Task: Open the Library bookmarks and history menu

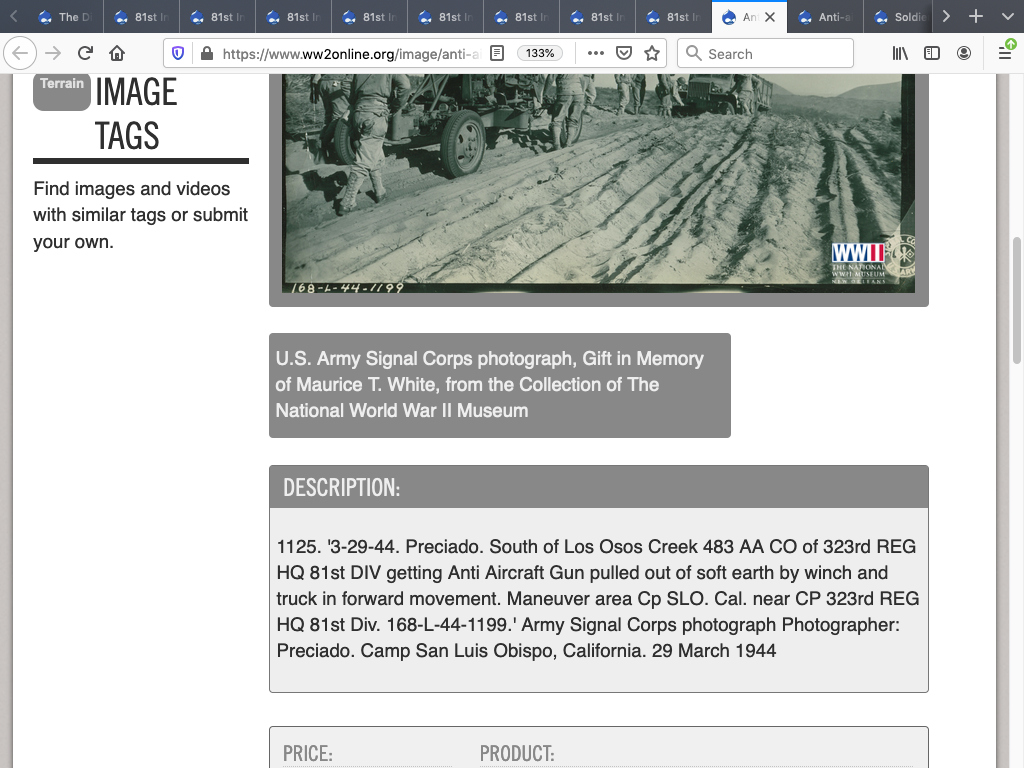Action: click(x=900, y=53)
